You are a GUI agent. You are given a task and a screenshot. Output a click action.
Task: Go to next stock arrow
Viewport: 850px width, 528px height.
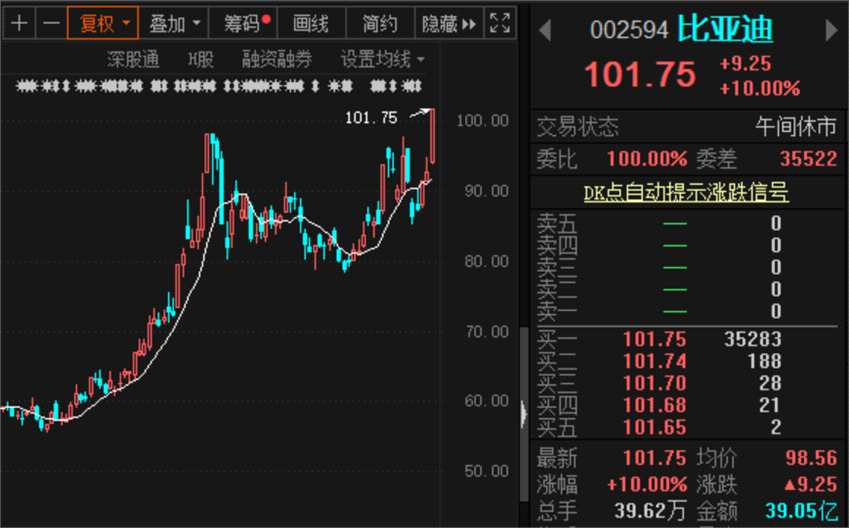pos(831,30)
